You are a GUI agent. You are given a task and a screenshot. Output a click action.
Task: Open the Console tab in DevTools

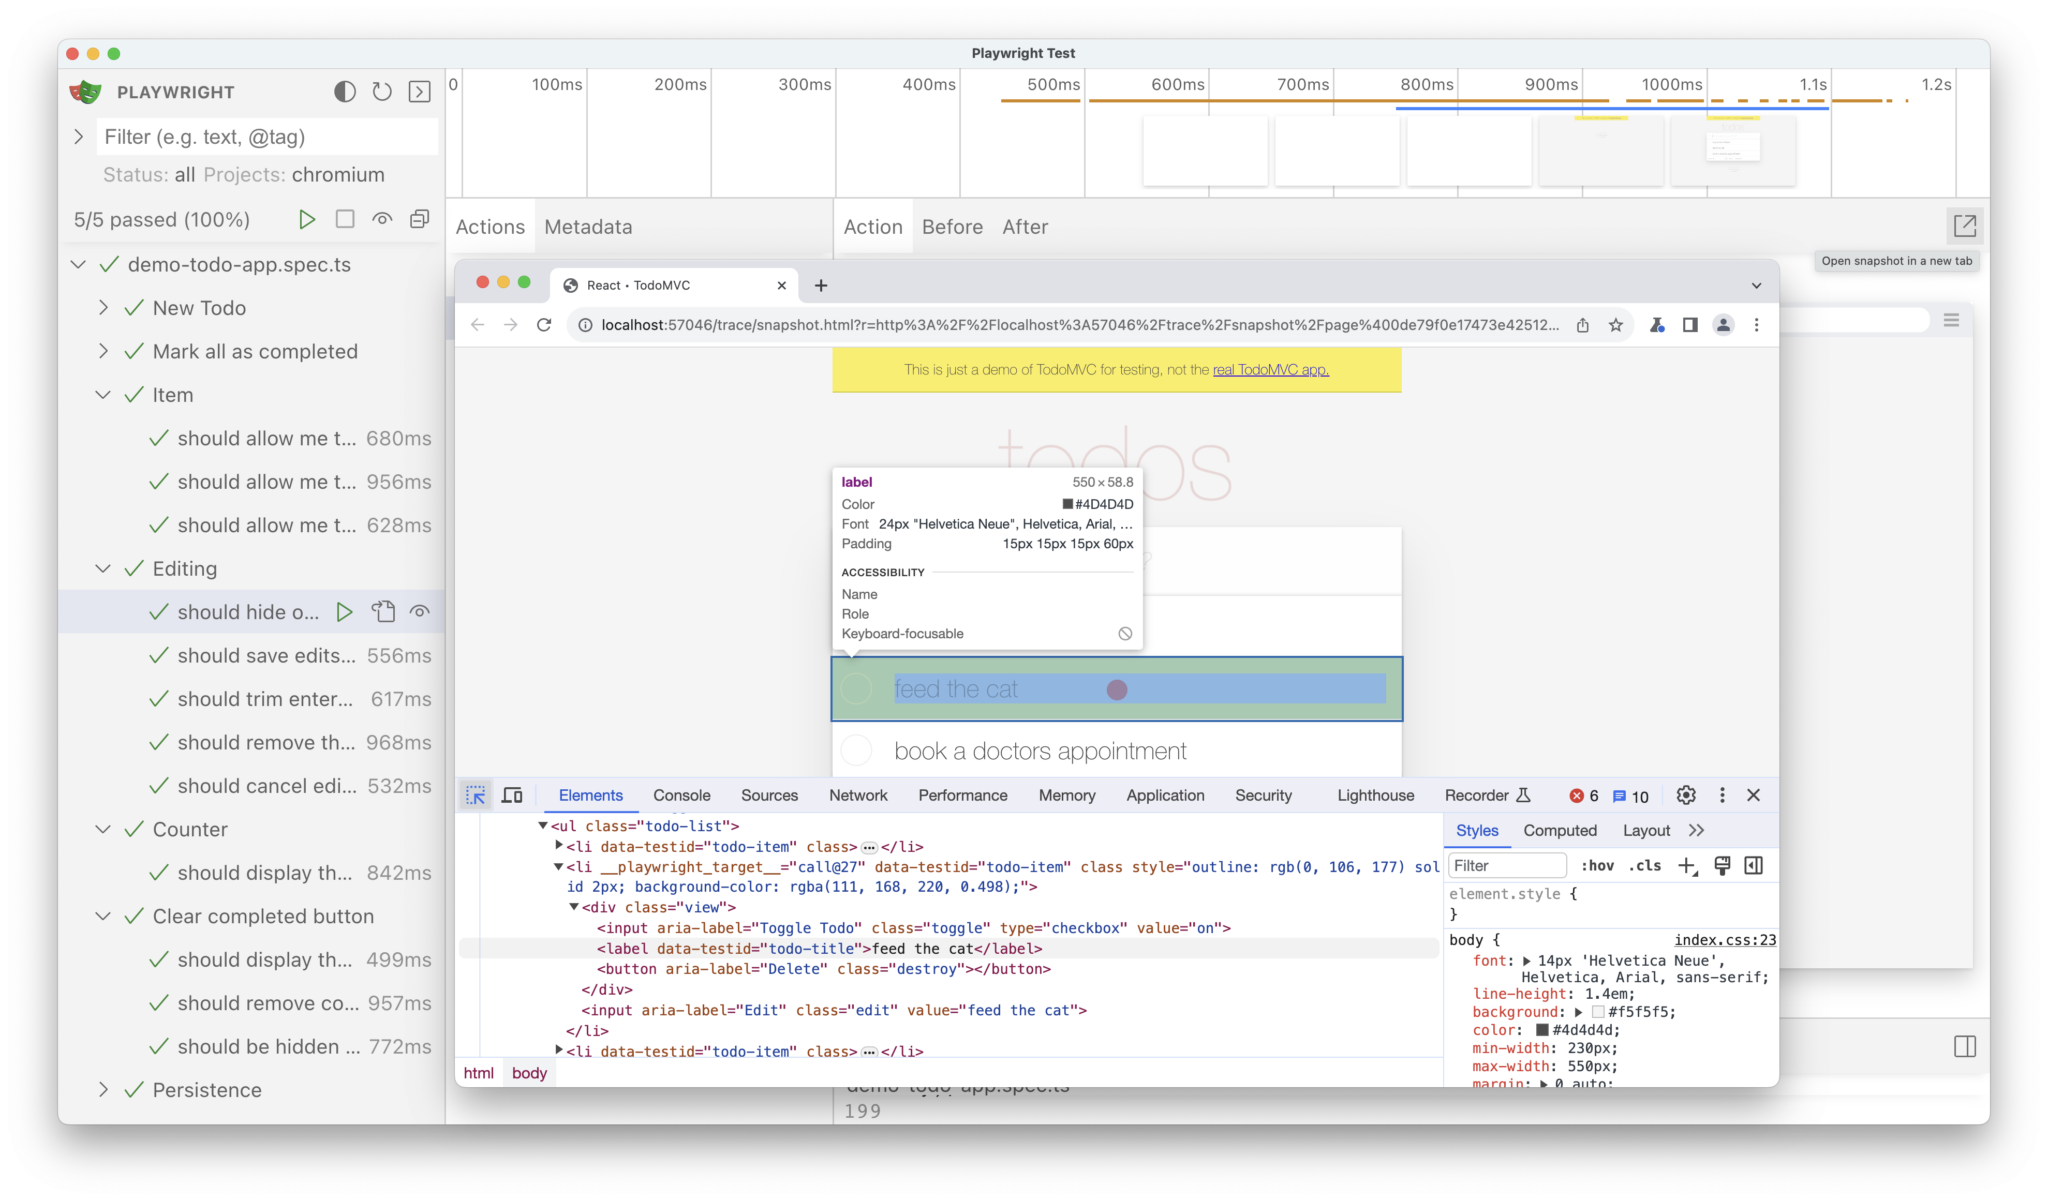point(681,795)
